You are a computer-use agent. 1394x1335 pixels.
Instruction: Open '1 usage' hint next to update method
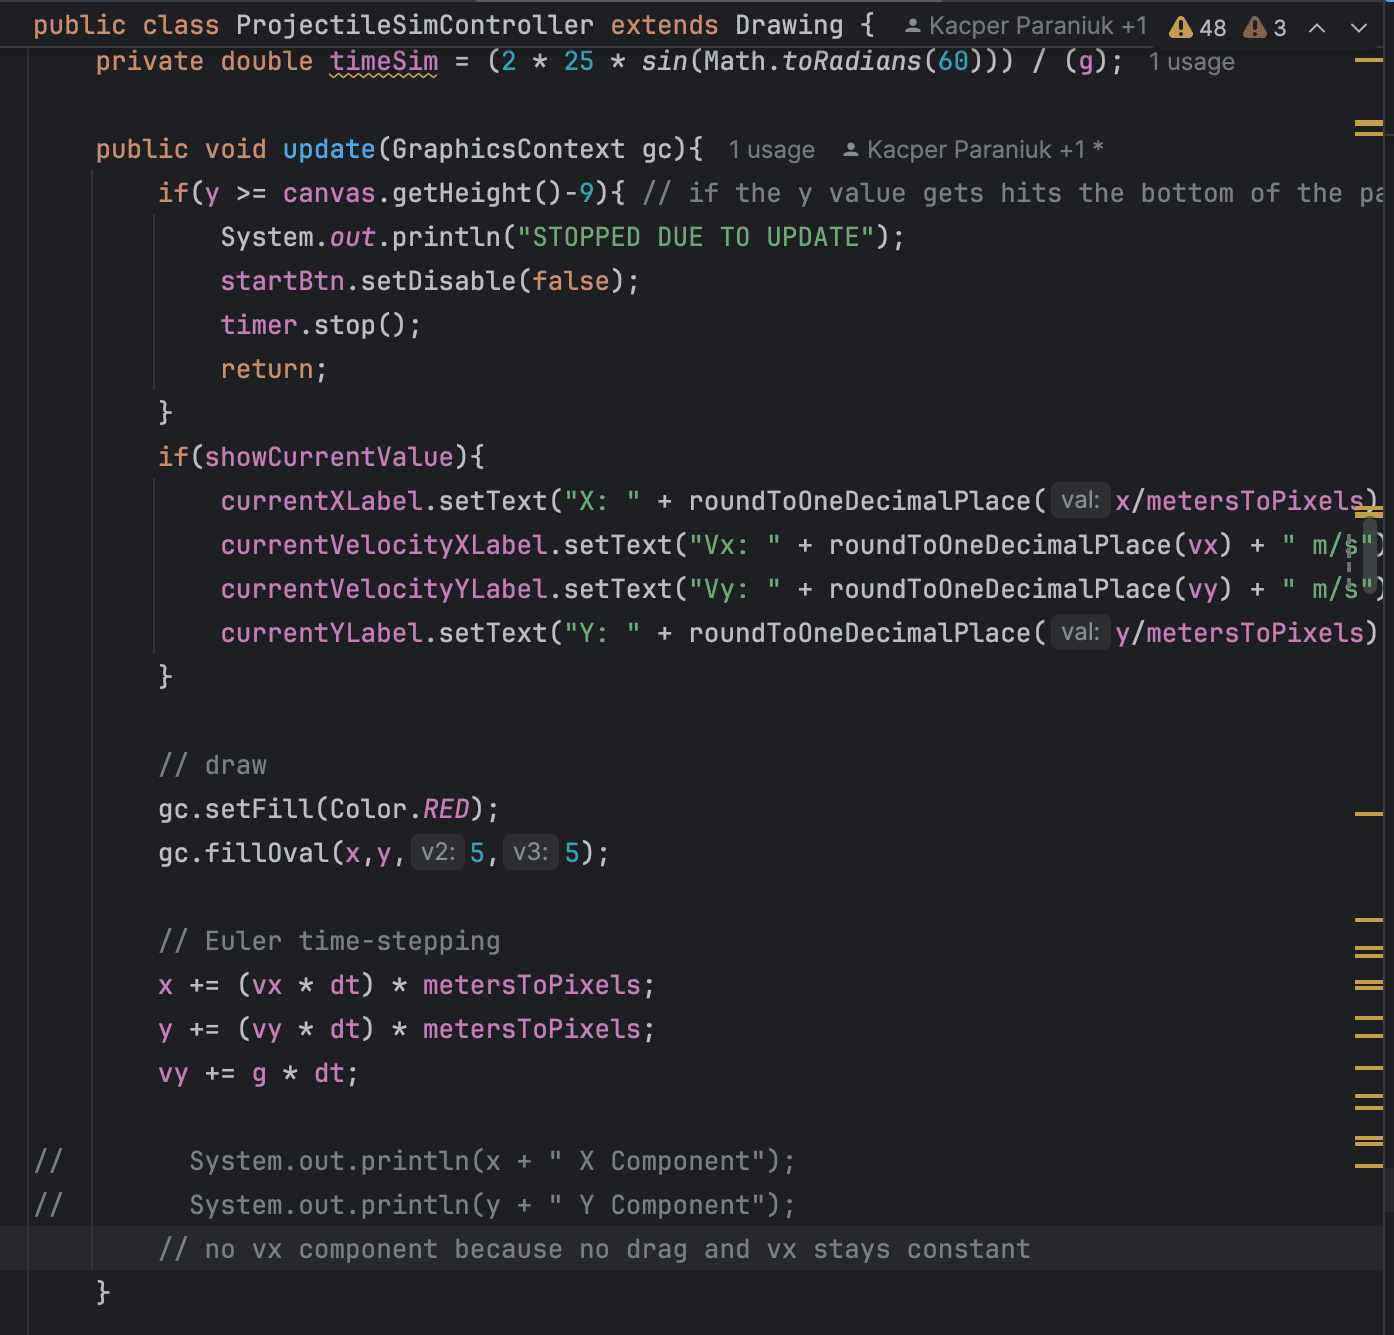point(771,150)
